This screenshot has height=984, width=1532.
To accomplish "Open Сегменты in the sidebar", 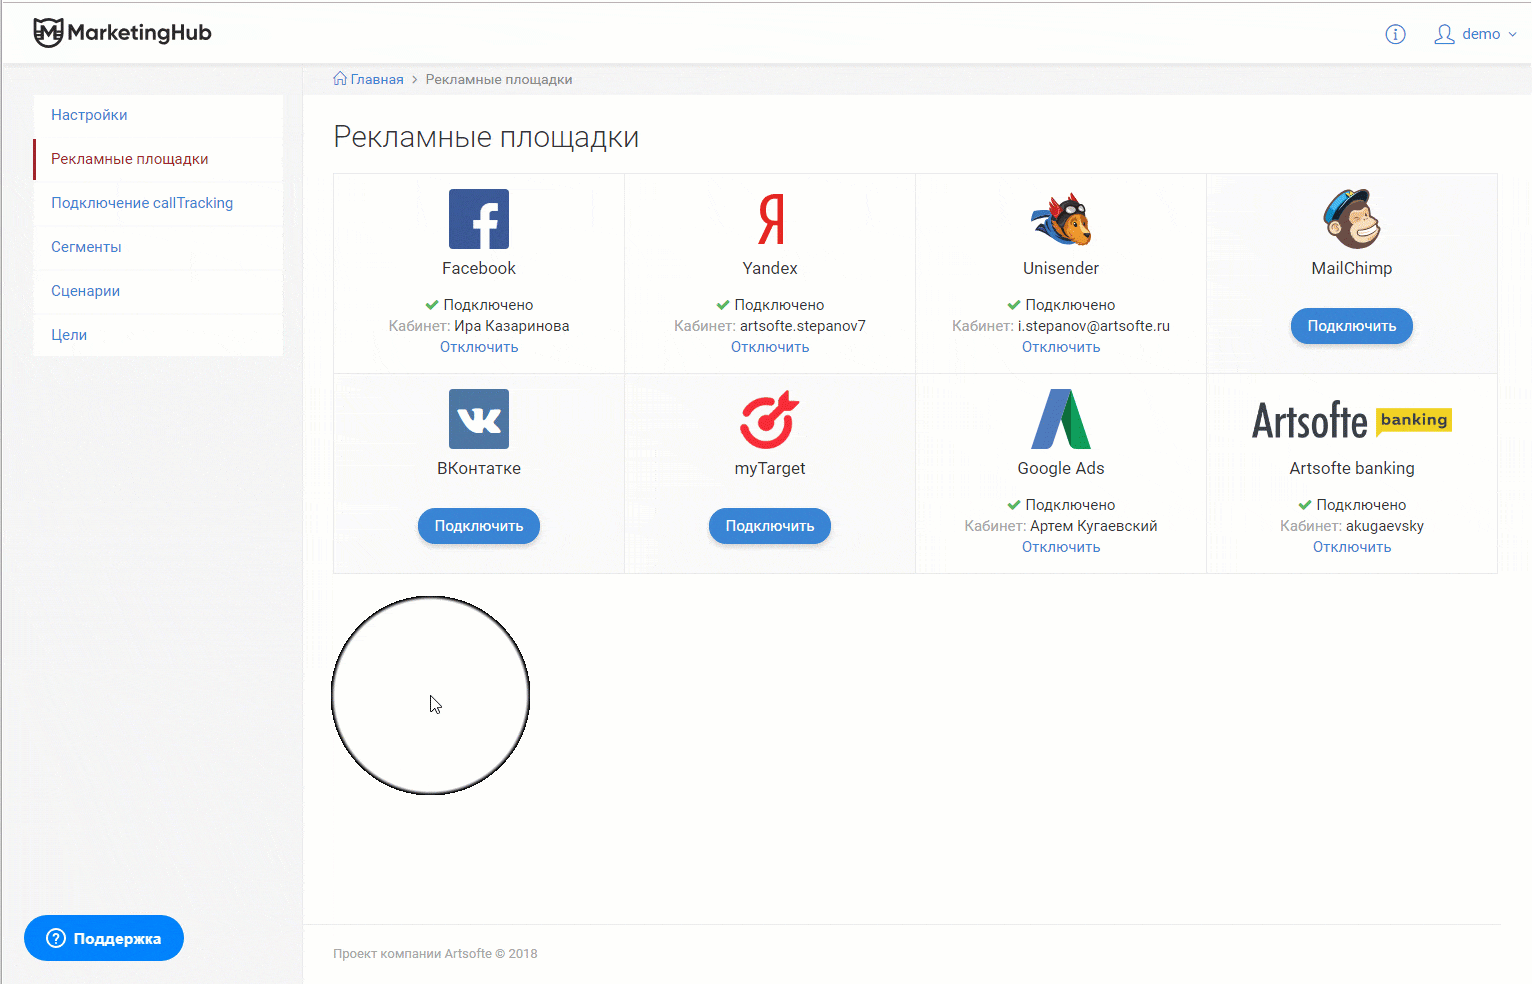I will [158, 247].
